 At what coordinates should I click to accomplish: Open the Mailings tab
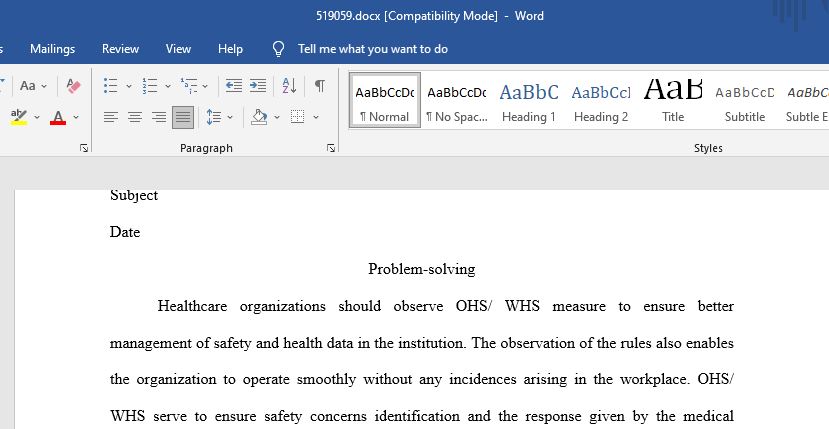click(x=52, y=49)
